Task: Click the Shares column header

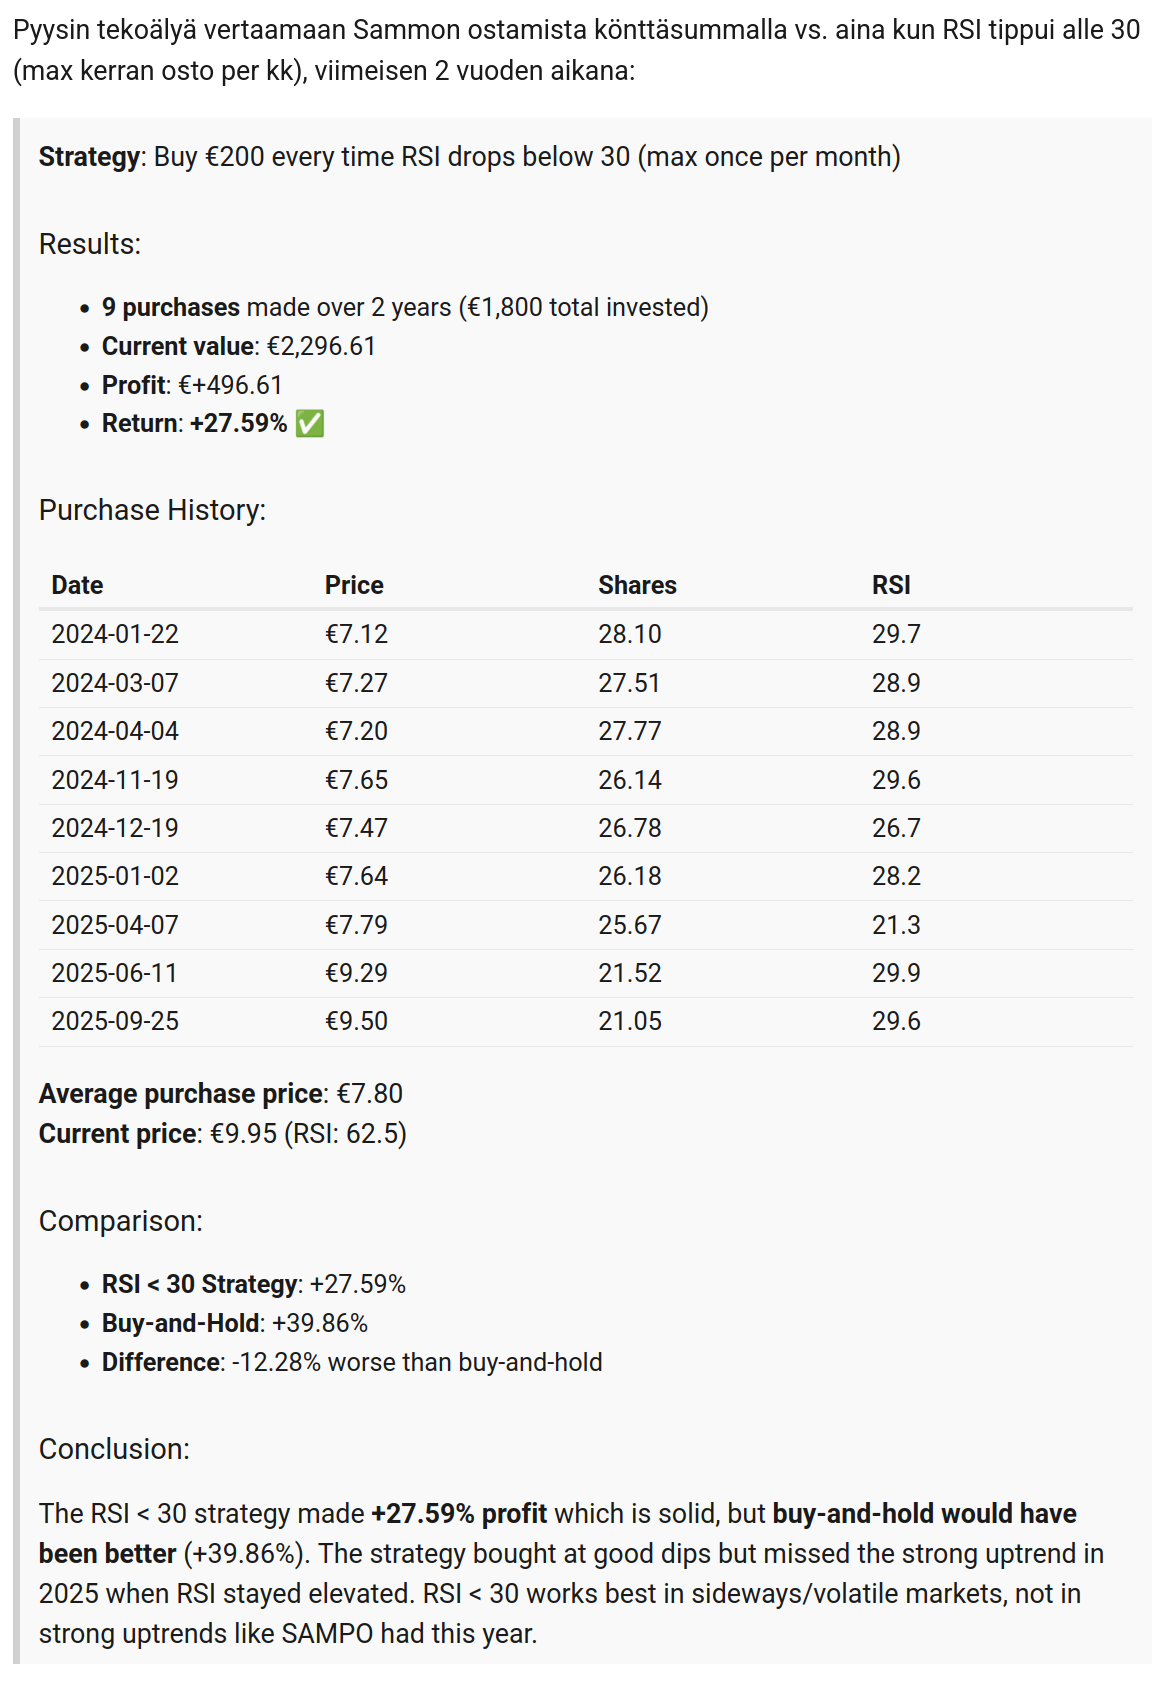Action: [x=637, y=585]
